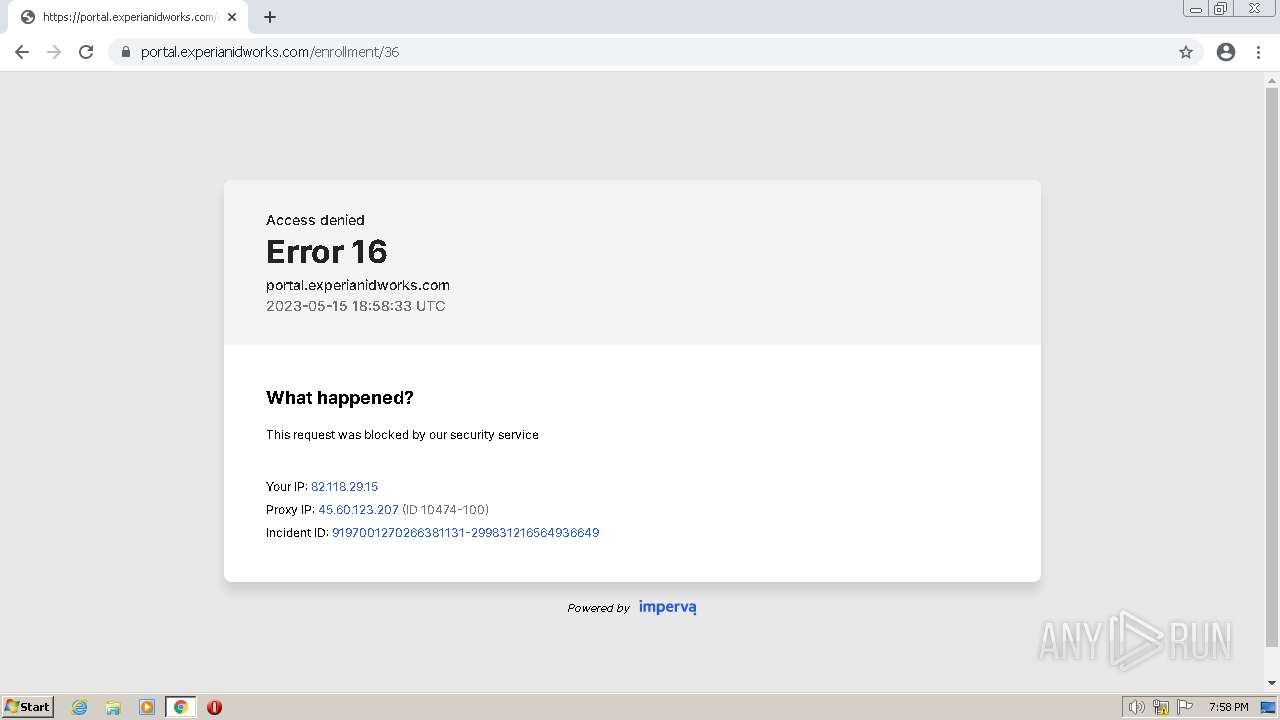Launch Internet Explorer from the taskbar
The height and width of the screenshot is (720, 1280).
point(80,707)
